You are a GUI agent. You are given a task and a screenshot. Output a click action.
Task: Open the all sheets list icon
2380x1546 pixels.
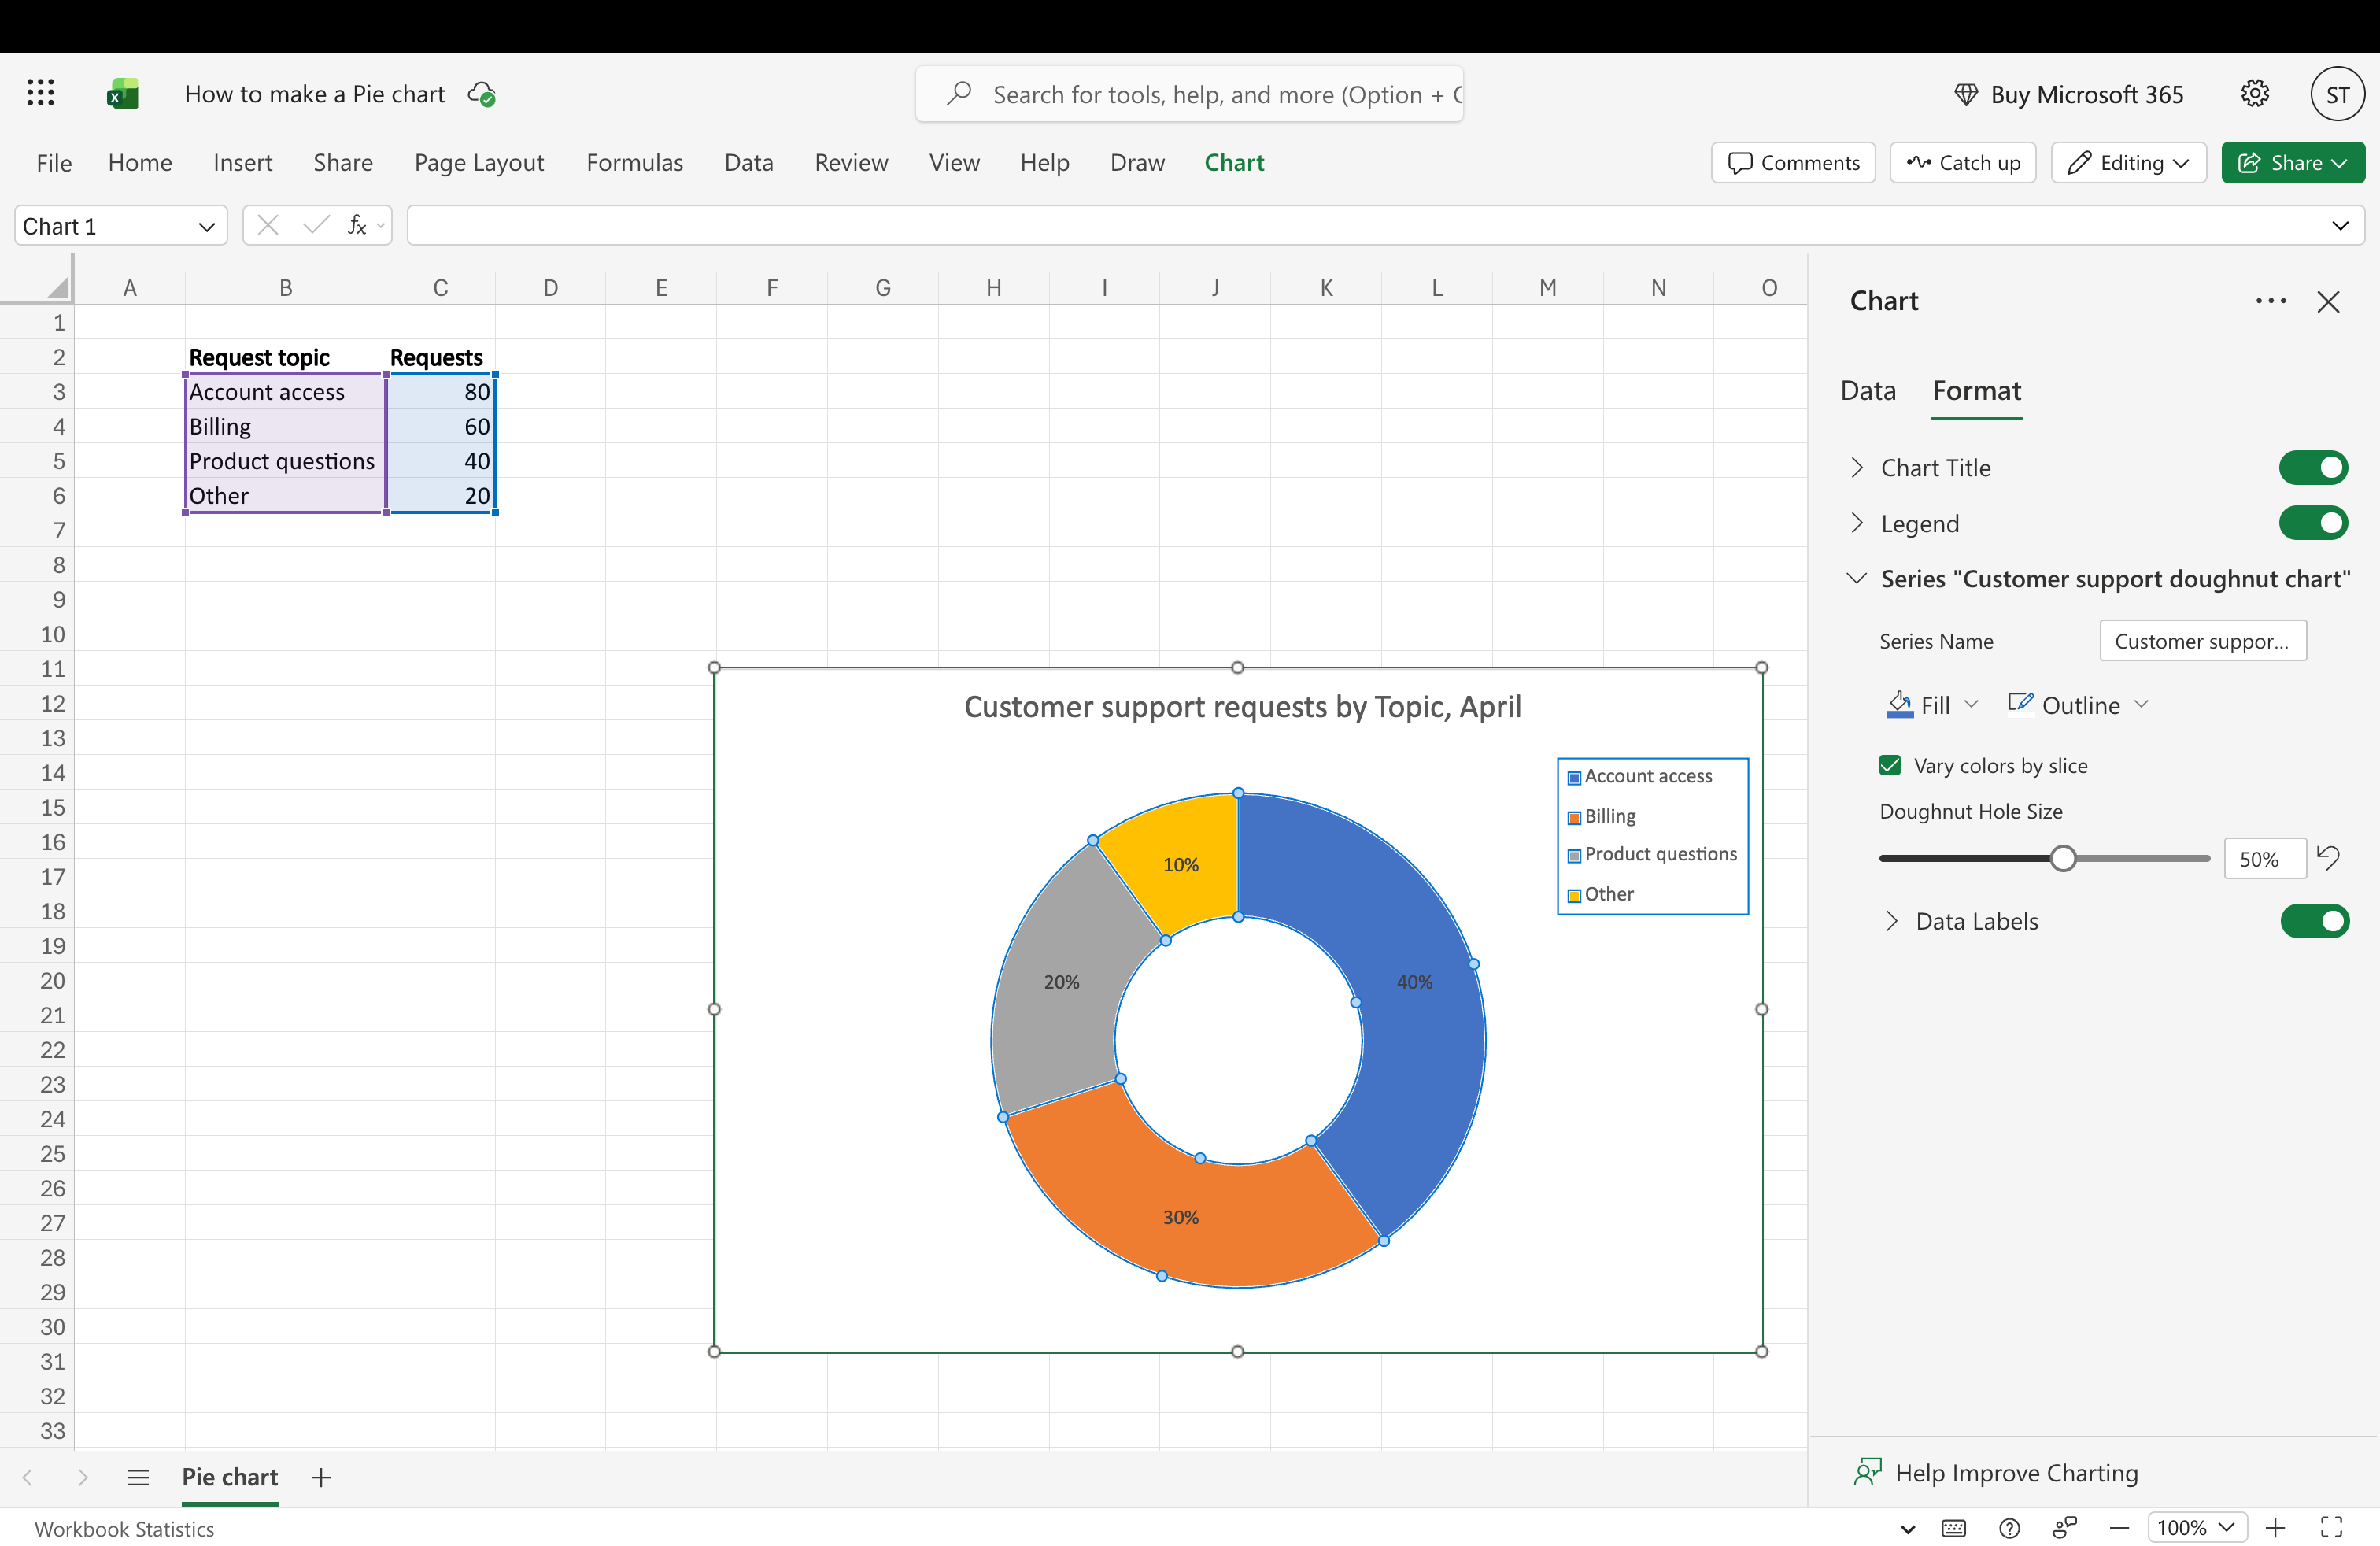point(139,1477)
